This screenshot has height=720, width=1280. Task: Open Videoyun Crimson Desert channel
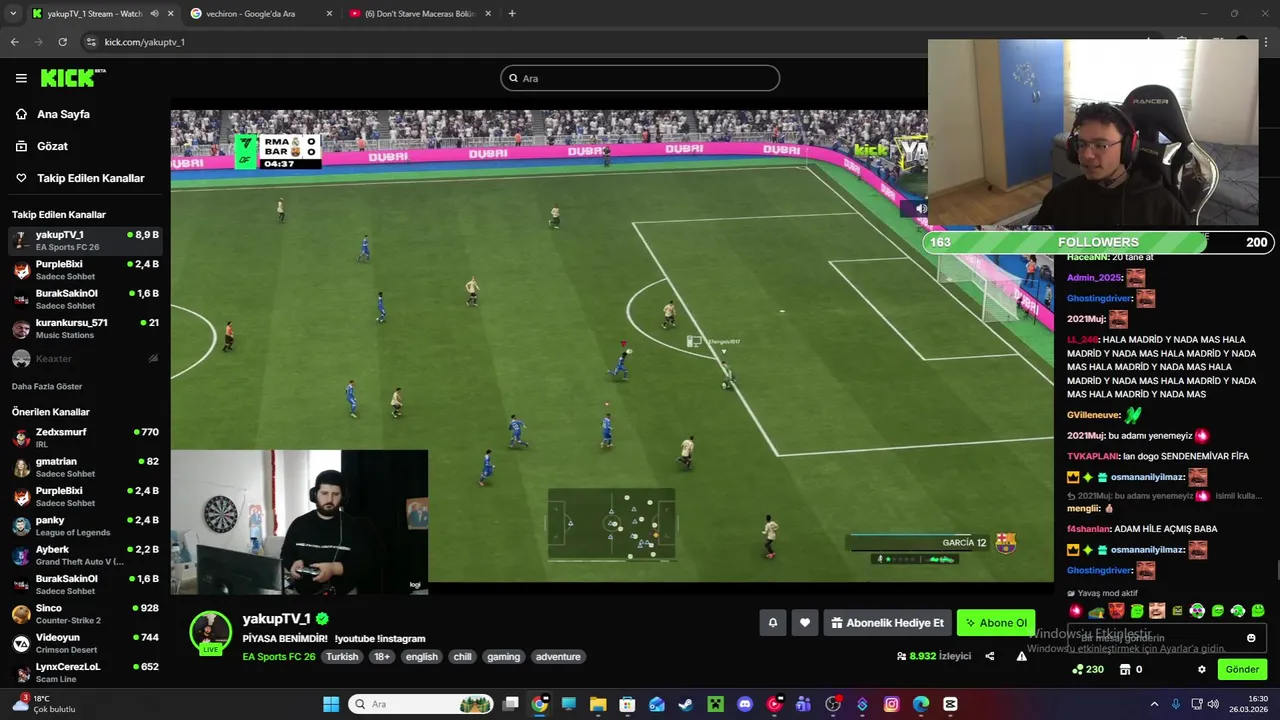85,643
